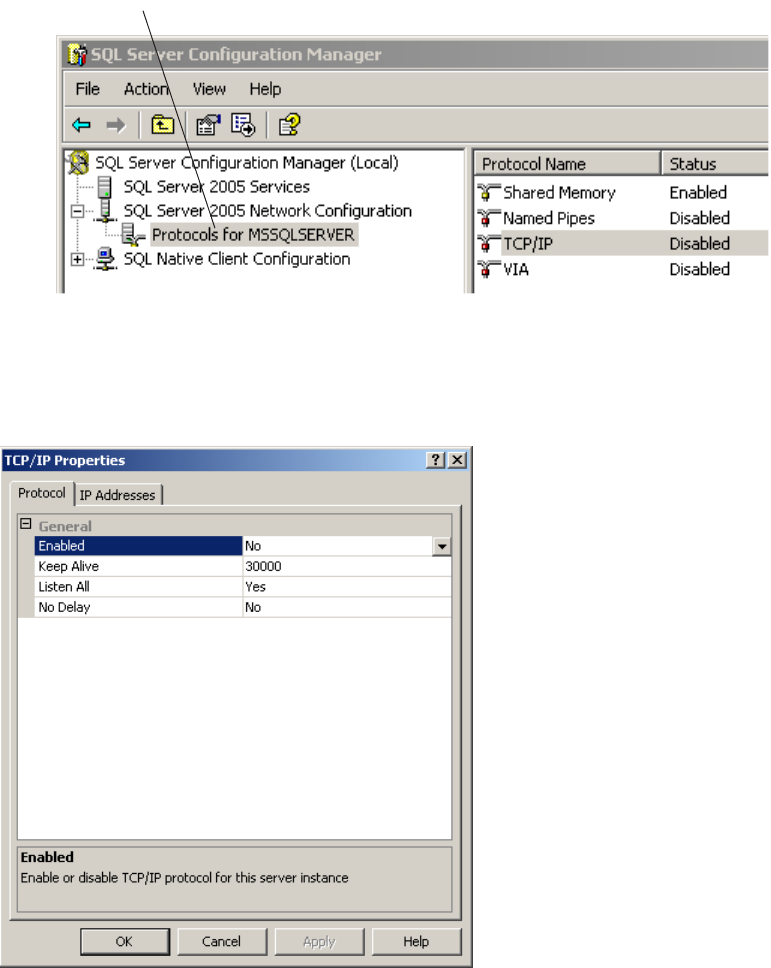Select SQL Native Client Configuration tree item
The image size is (771, 968).
coord(236,259)
